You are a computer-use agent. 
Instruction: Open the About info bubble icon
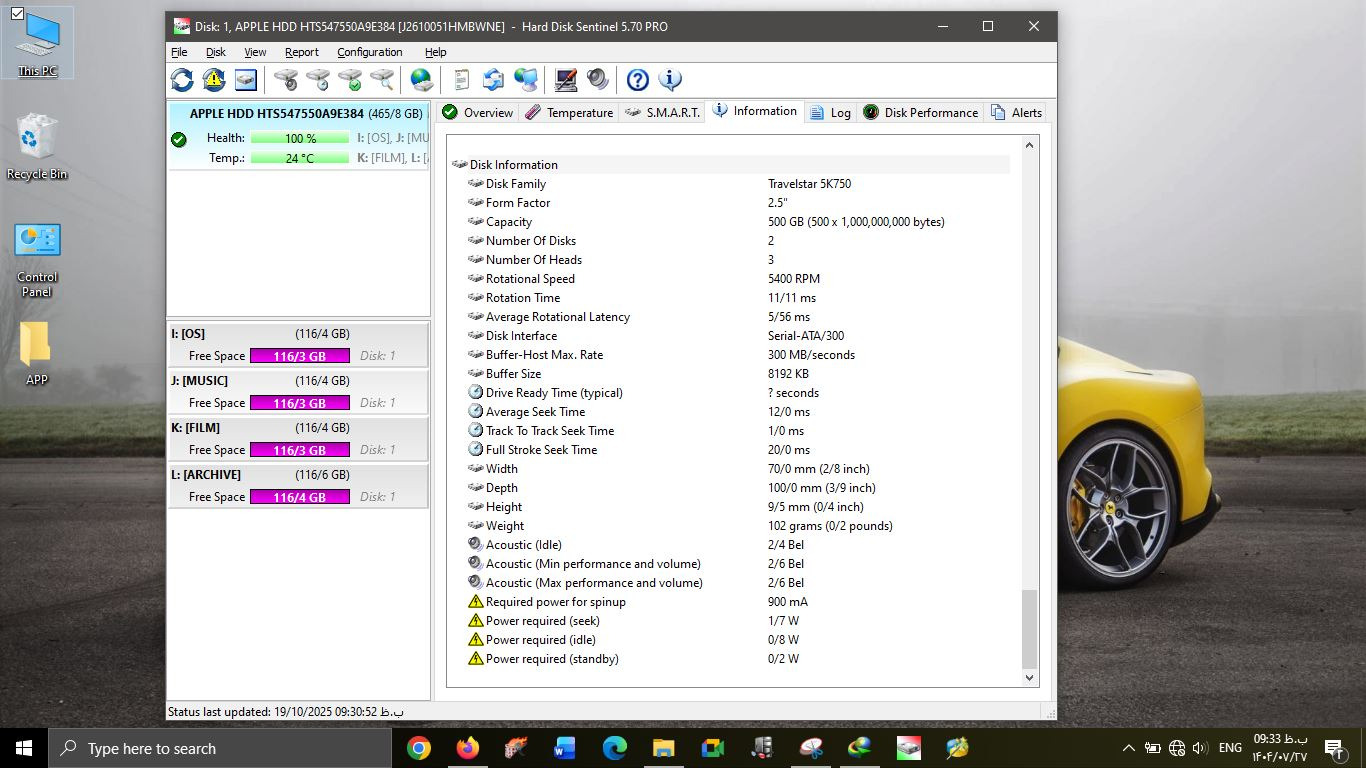[x=669, y=80]
